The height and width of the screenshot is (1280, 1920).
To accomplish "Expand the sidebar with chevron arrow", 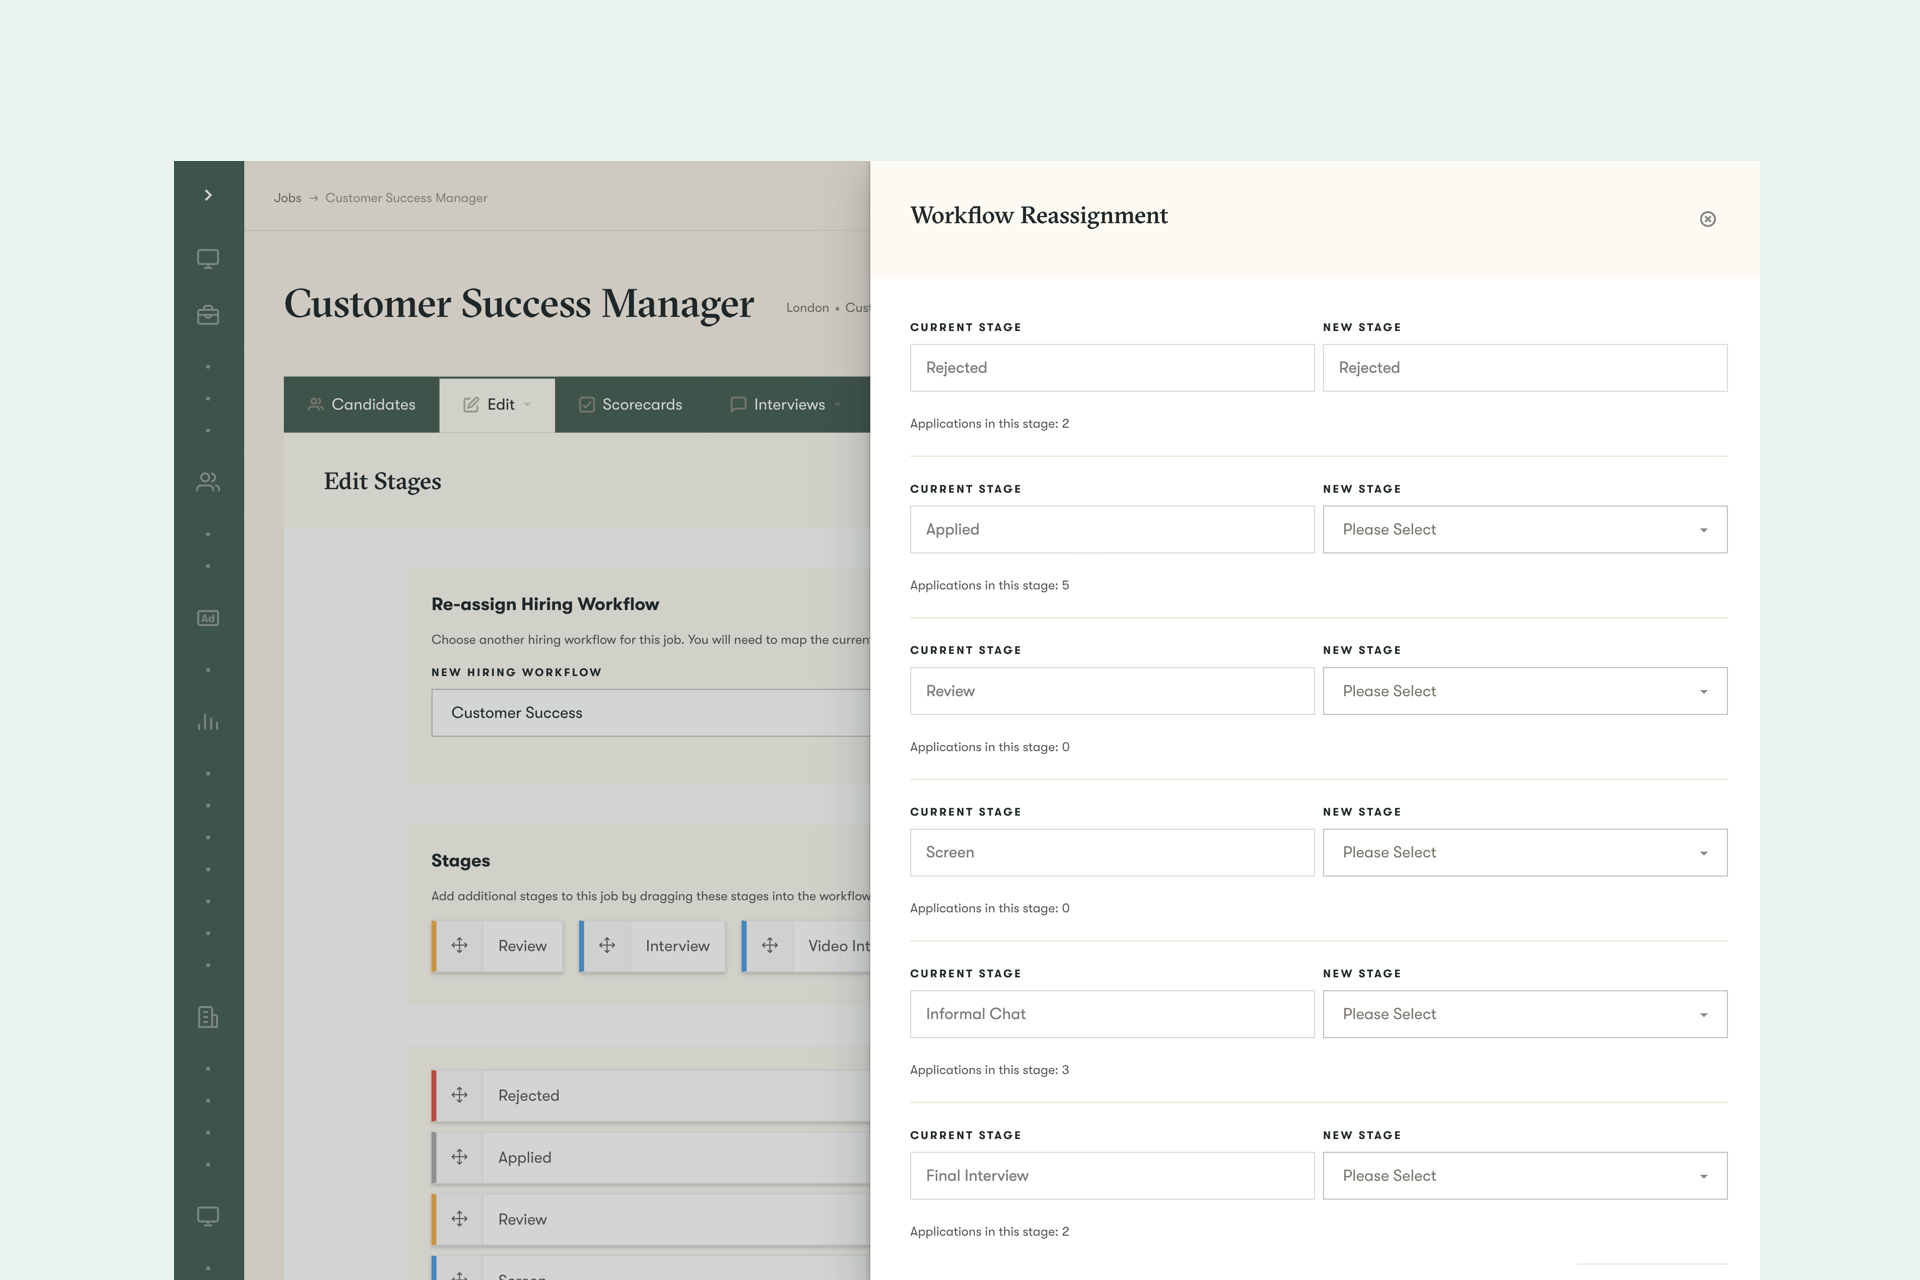I will tap(208, 195).
